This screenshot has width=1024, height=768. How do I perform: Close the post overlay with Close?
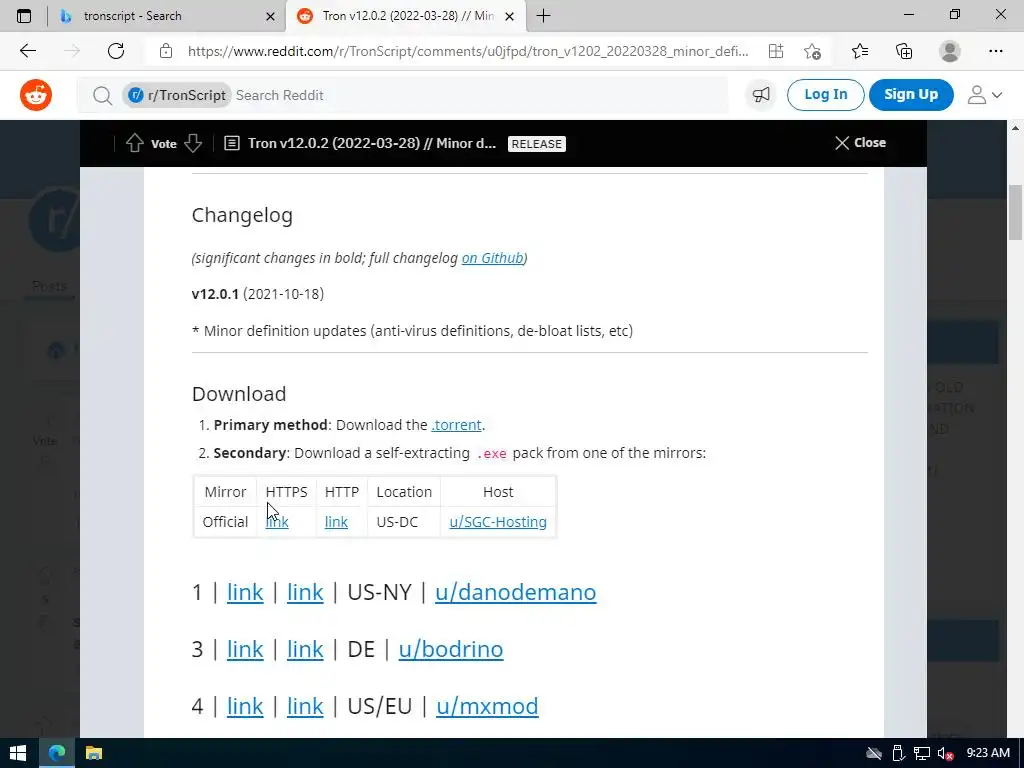(x=860, y=143)
